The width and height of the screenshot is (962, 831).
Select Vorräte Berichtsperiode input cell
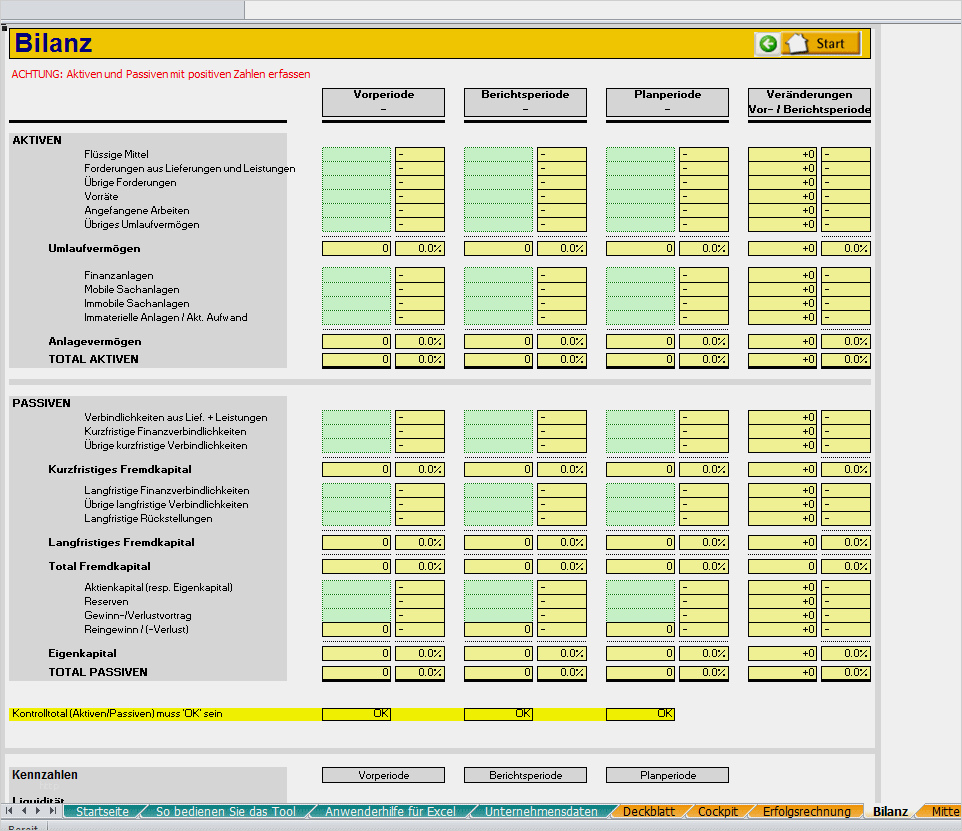pos(498,196)
